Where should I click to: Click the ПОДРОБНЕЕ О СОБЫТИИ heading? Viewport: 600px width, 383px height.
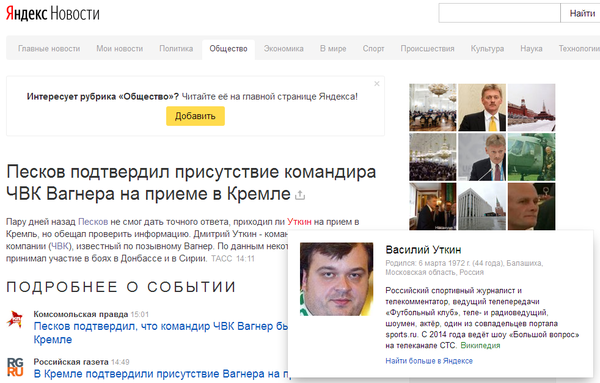point(121,287)
